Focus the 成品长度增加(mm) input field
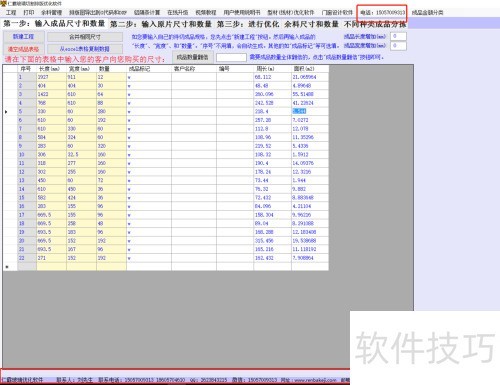Image resolution: width=500 pixels, height=385 pixels. (x=398, y=36)
